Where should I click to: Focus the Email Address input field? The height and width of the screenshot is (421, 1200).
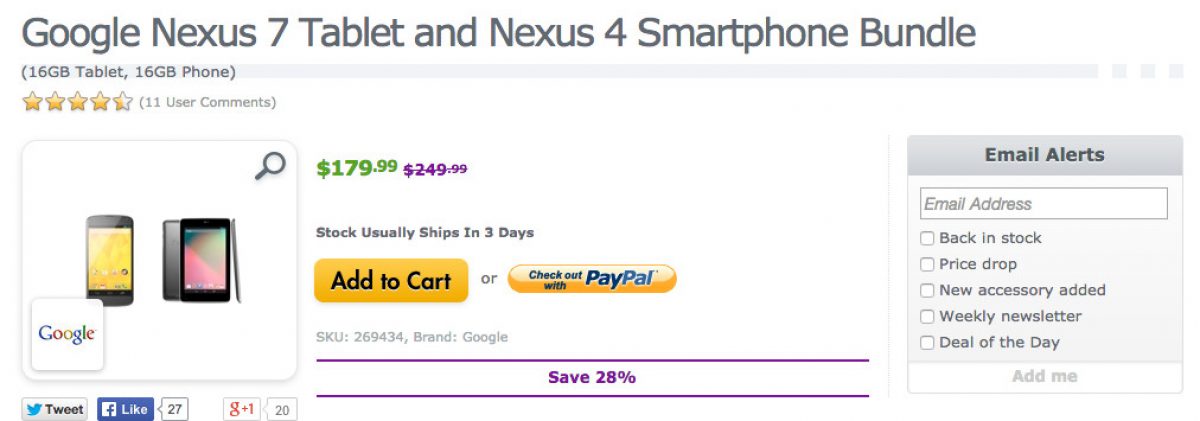tap(1043, 204)
